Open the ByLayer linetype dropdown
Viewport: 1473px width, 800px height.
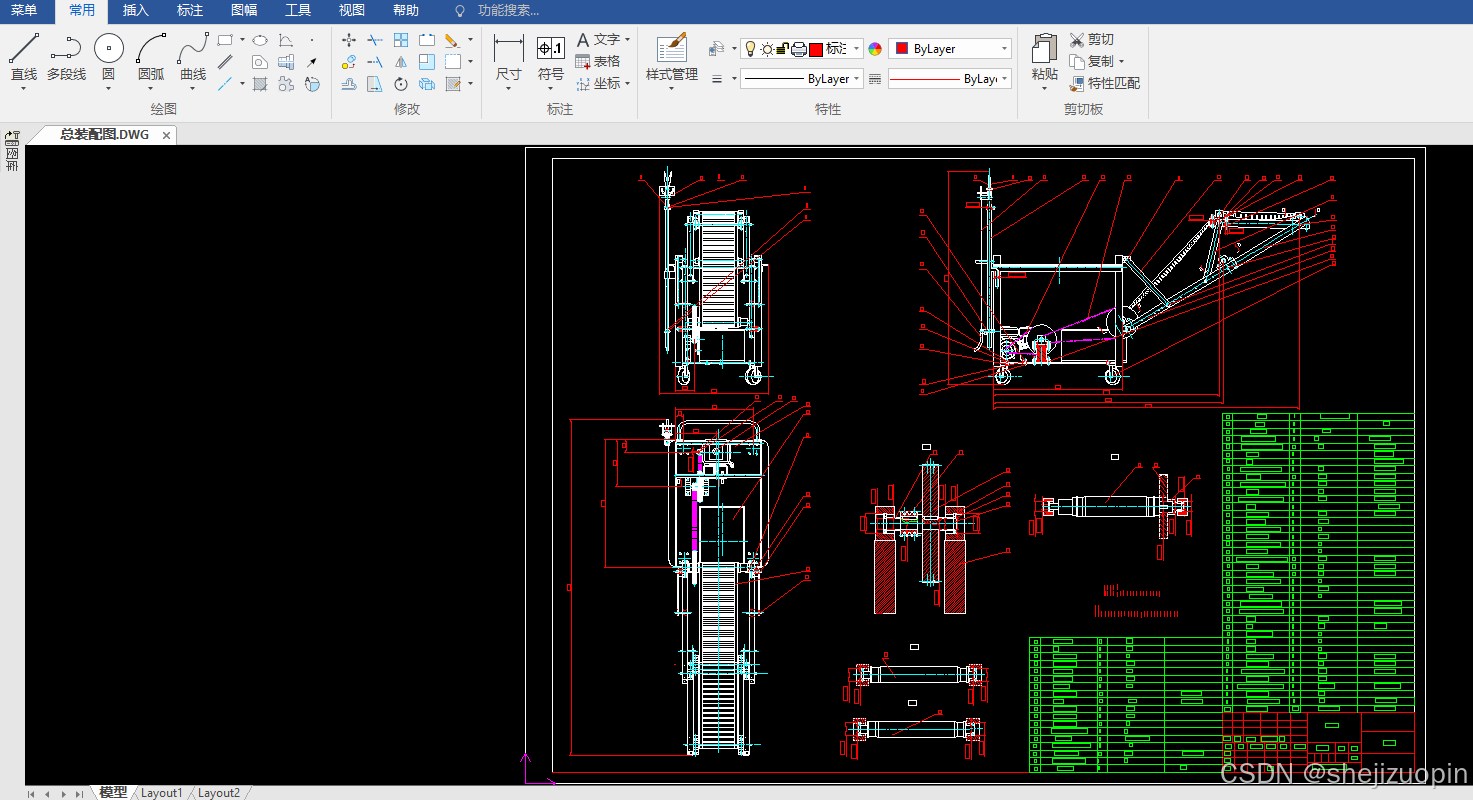(802, 78)
